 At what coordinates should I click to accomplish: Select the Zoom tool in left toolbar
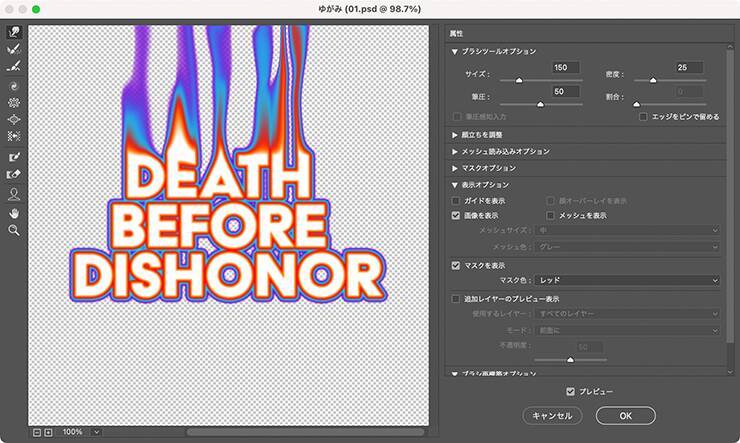[14, 230]
